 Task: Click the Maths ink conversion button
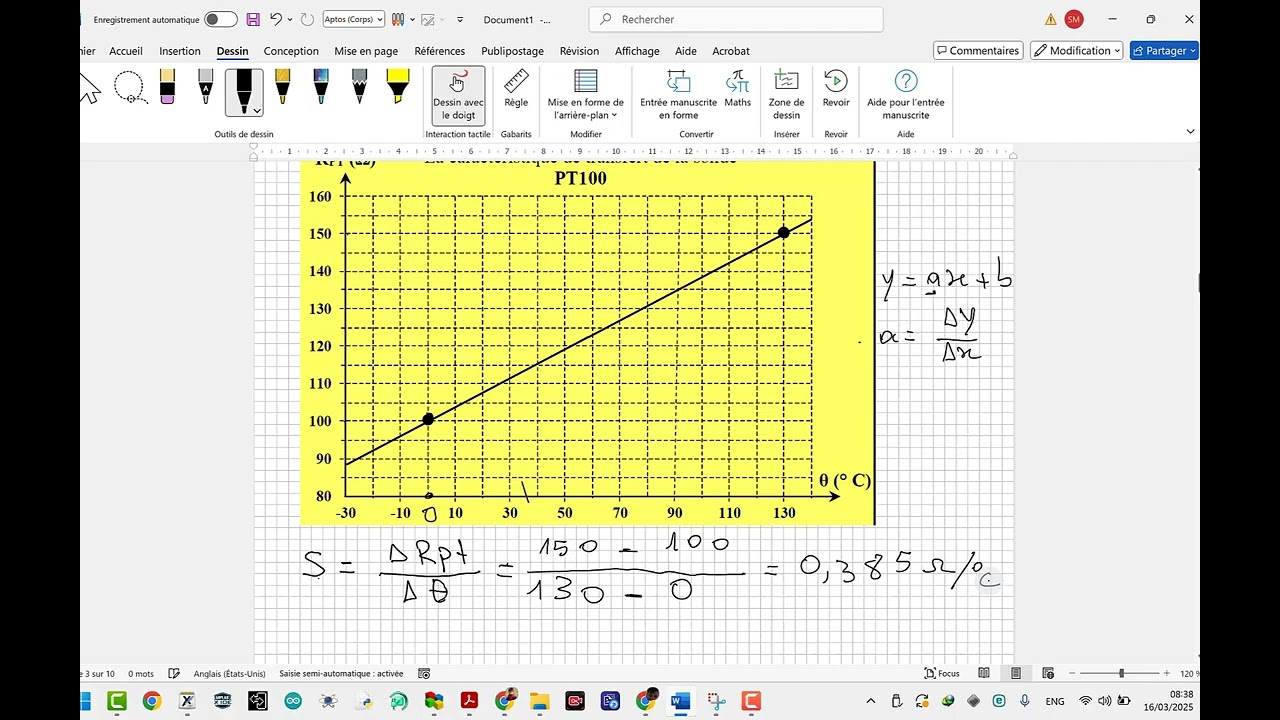(738, 90)
